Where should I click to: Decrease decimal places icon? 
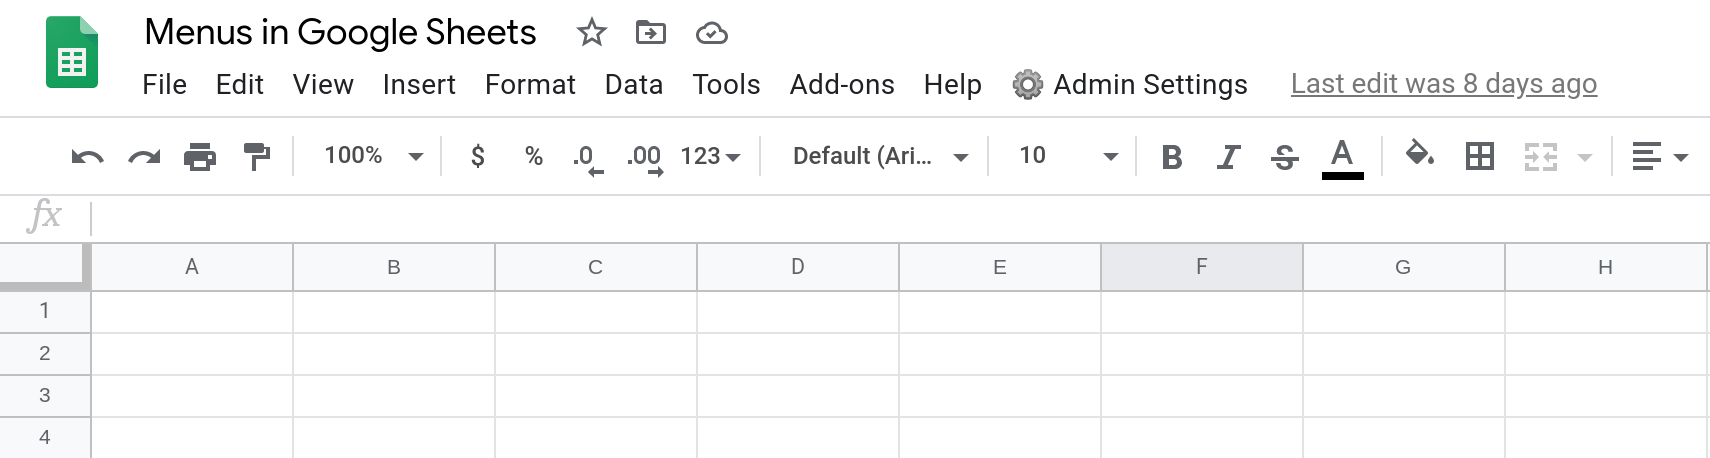pyautogui.click(x=587, y=159)
